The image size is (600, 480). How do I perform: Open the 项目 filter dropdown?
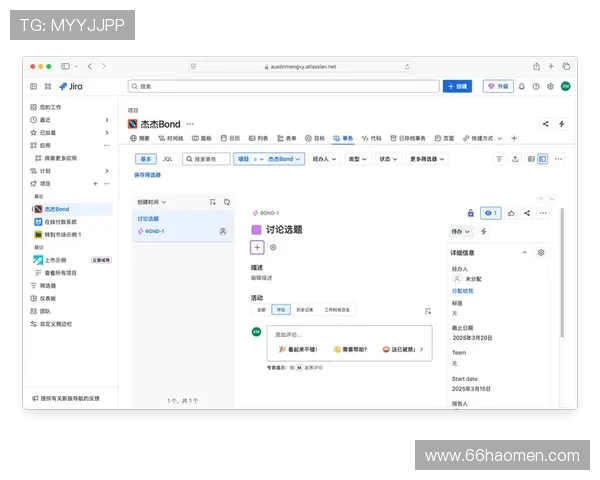click(269, 159)
